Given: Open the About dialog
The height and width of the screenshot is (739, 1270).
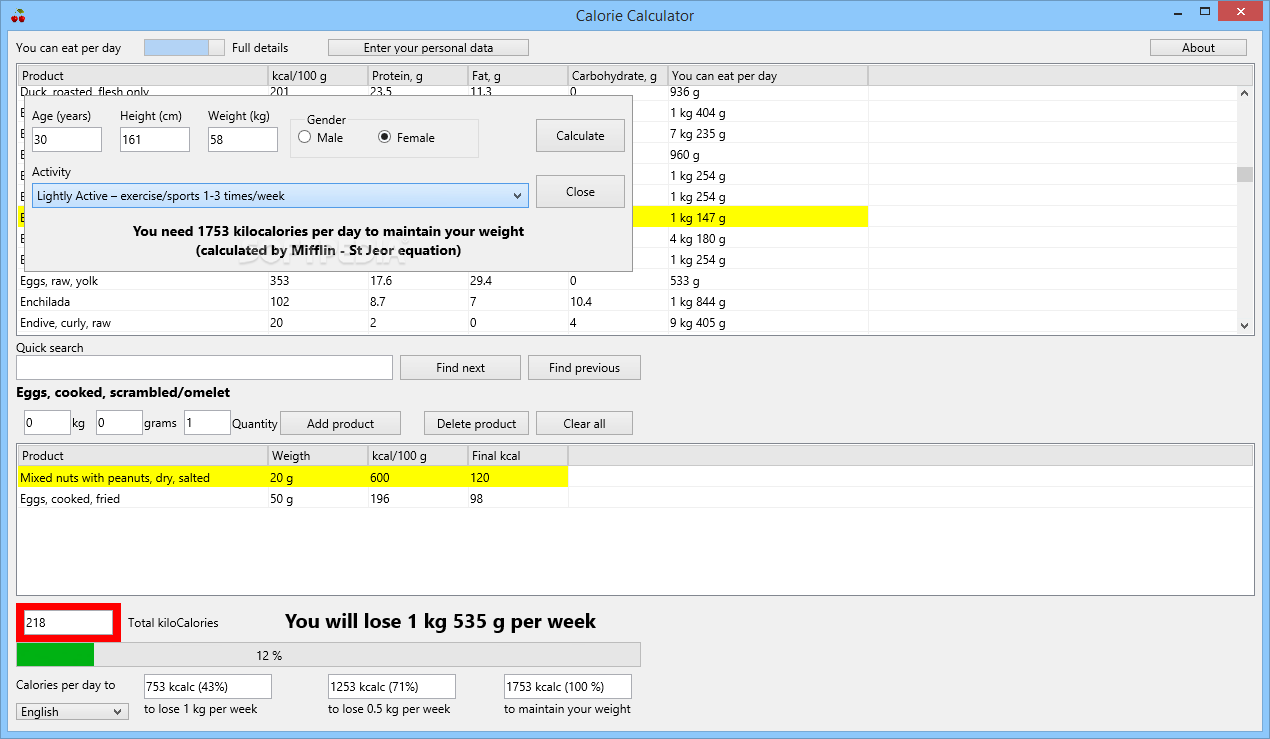Looking at the screenshot, I should pos(1198,47).
